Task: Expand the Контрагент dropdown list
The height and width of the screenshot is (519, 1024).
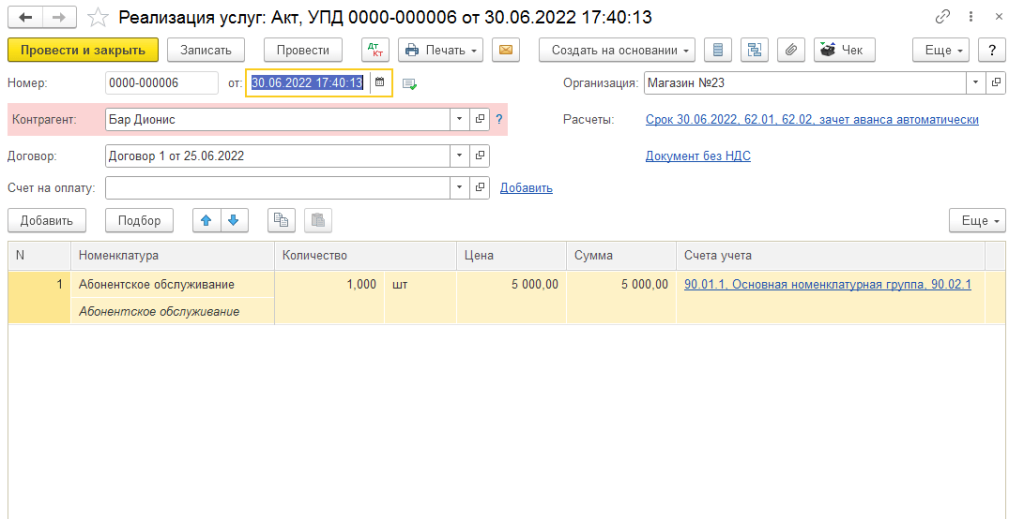Action: click(x=459, y=119)
